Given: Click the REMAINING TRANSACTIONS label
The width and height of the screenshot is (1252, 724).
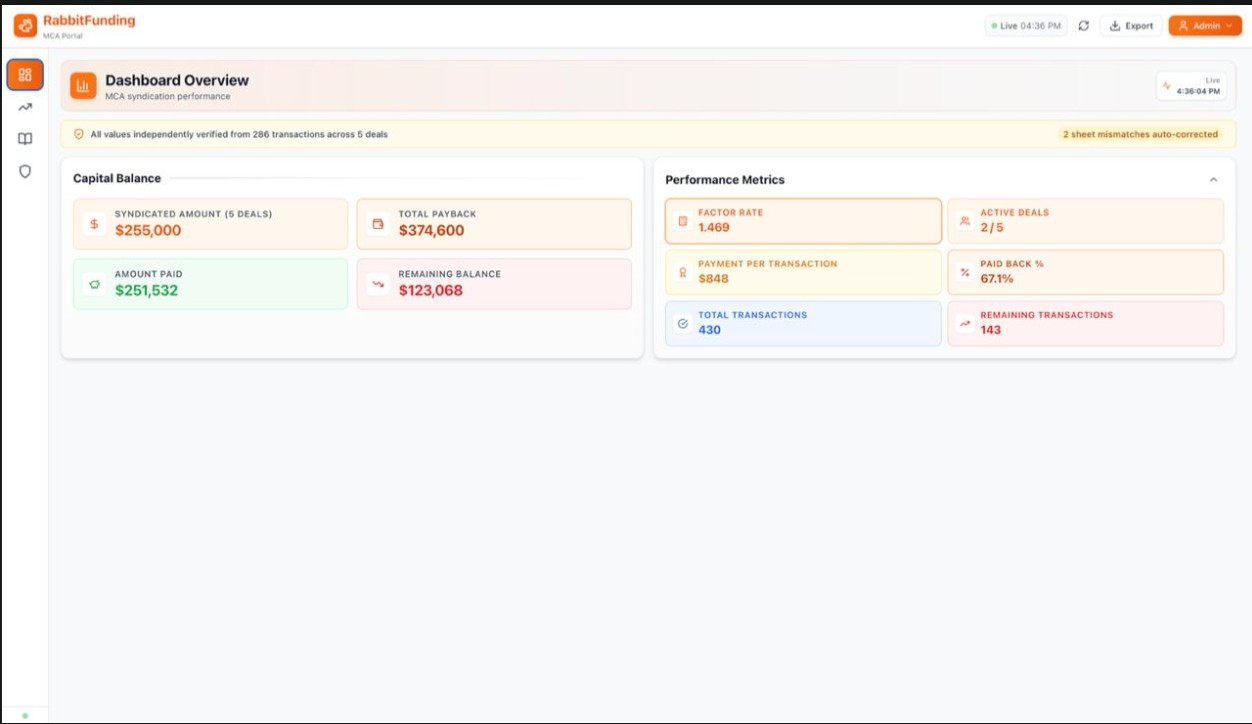Looking at the screenshot, I should point(1046,315).
